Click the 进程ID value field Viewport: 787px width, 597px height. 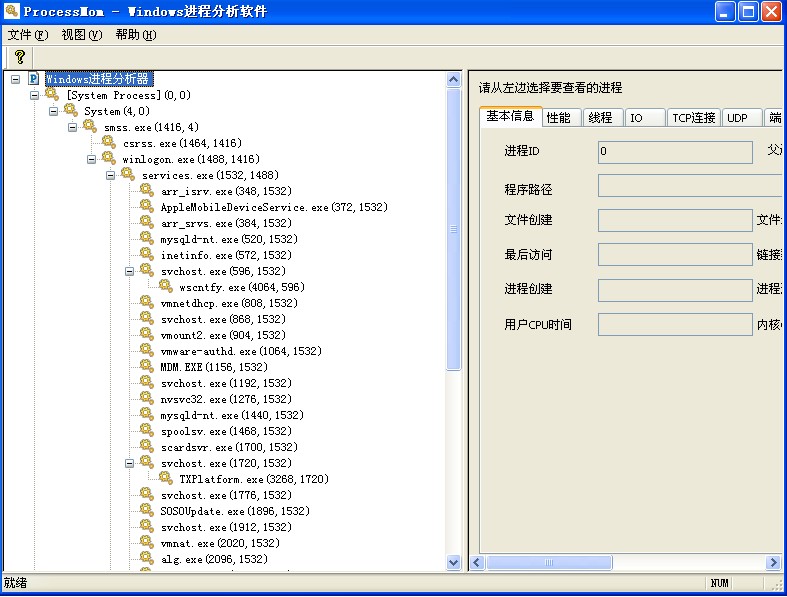click(675, 152)
